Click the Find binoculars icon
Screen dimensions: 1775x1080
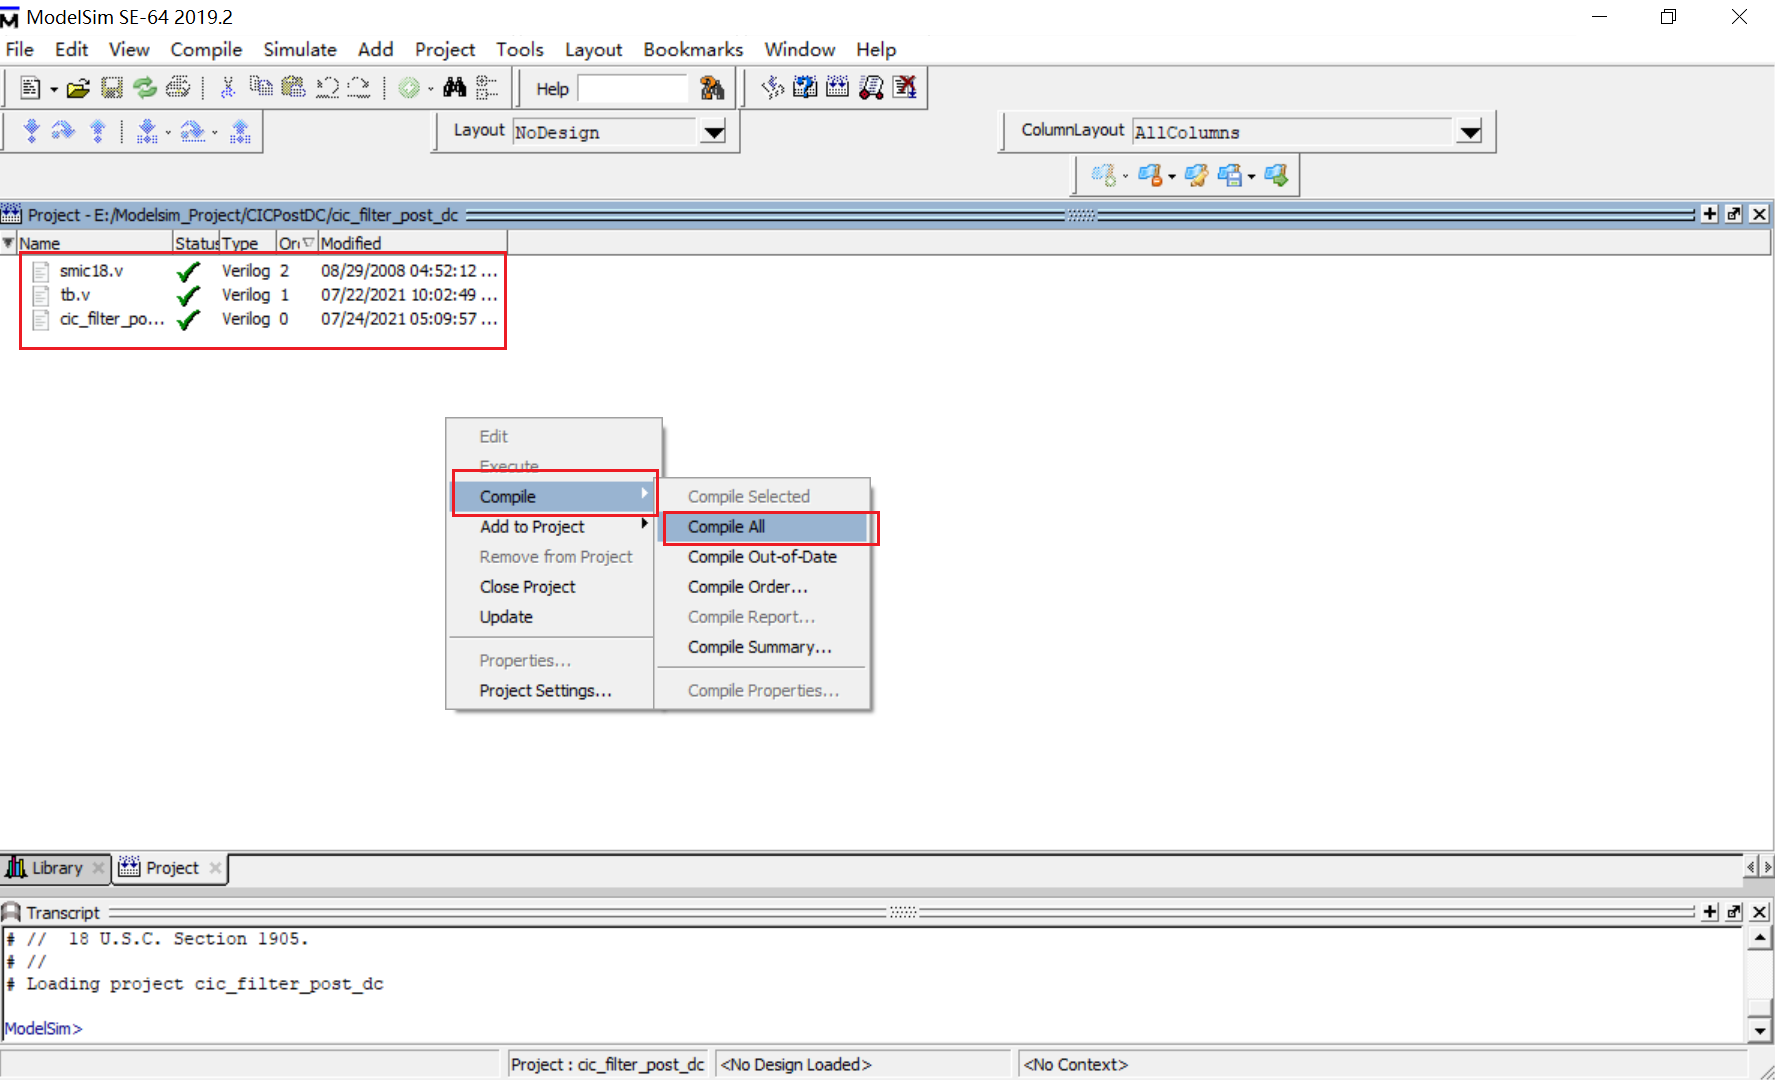(x=455, y=87)
